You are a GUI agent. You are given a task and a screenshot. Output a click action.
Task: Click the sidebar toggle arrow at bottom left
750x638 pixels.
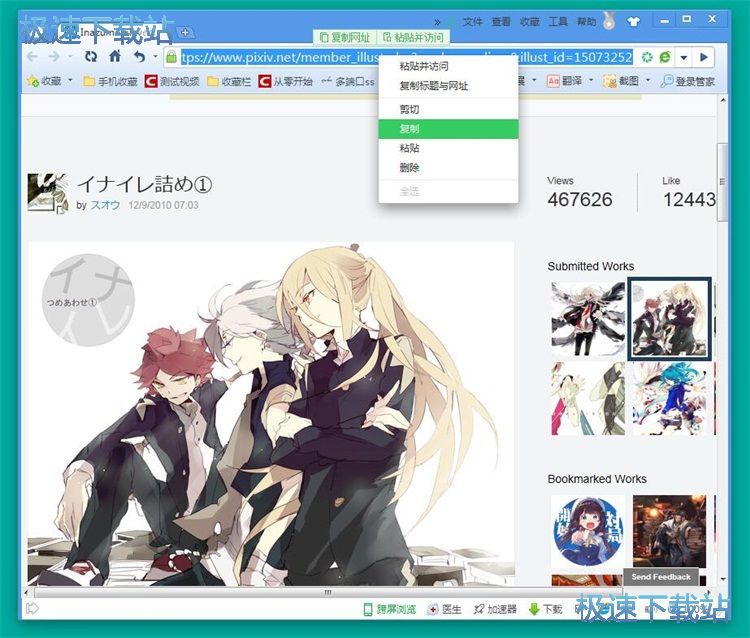click(x=33, y=608)
